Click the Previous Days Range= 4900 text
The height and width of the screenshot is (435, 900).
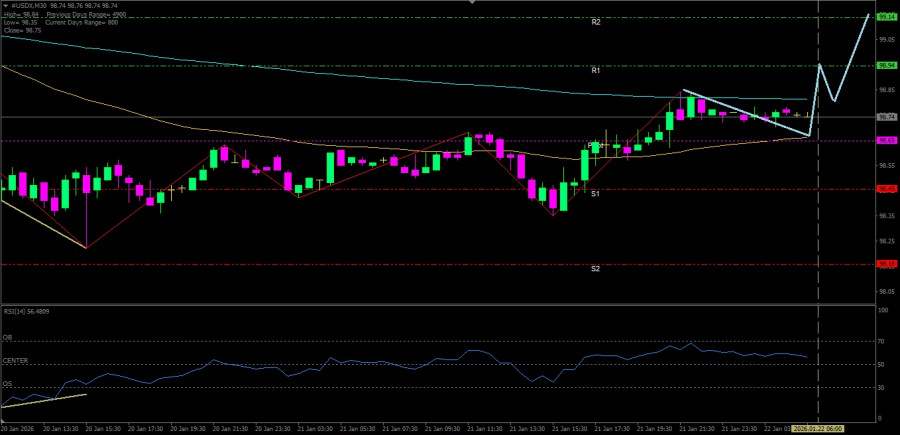pyautogui.click(x=86, y=14)
